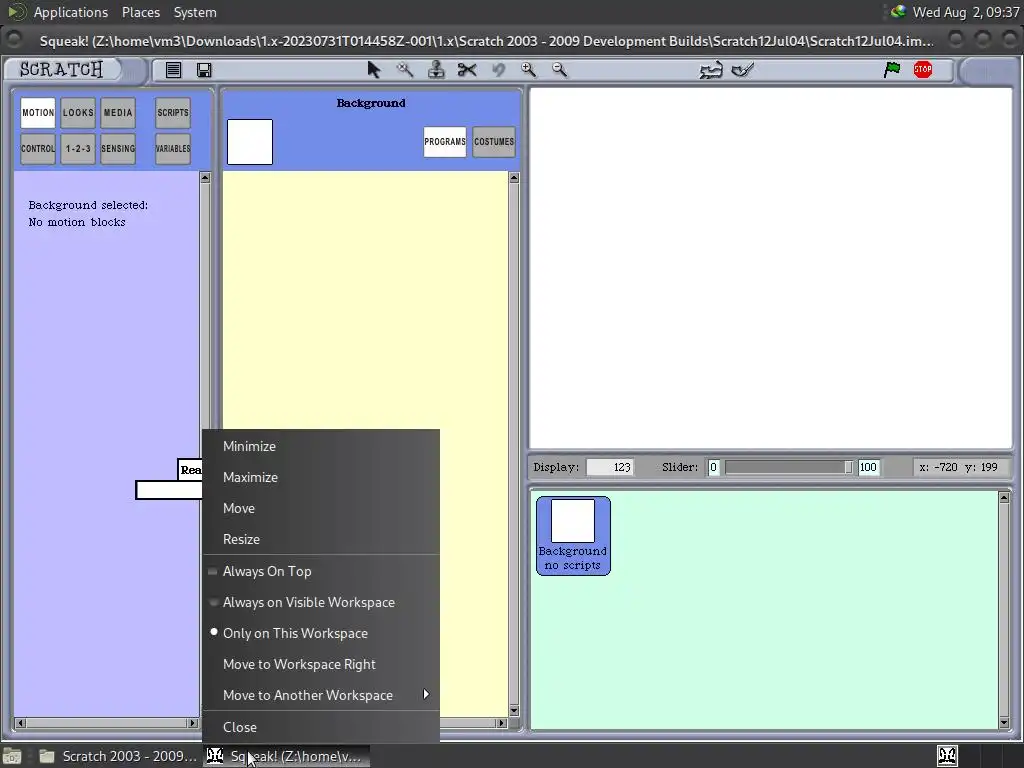Add a new cat sprite icon

pos(711,70)
